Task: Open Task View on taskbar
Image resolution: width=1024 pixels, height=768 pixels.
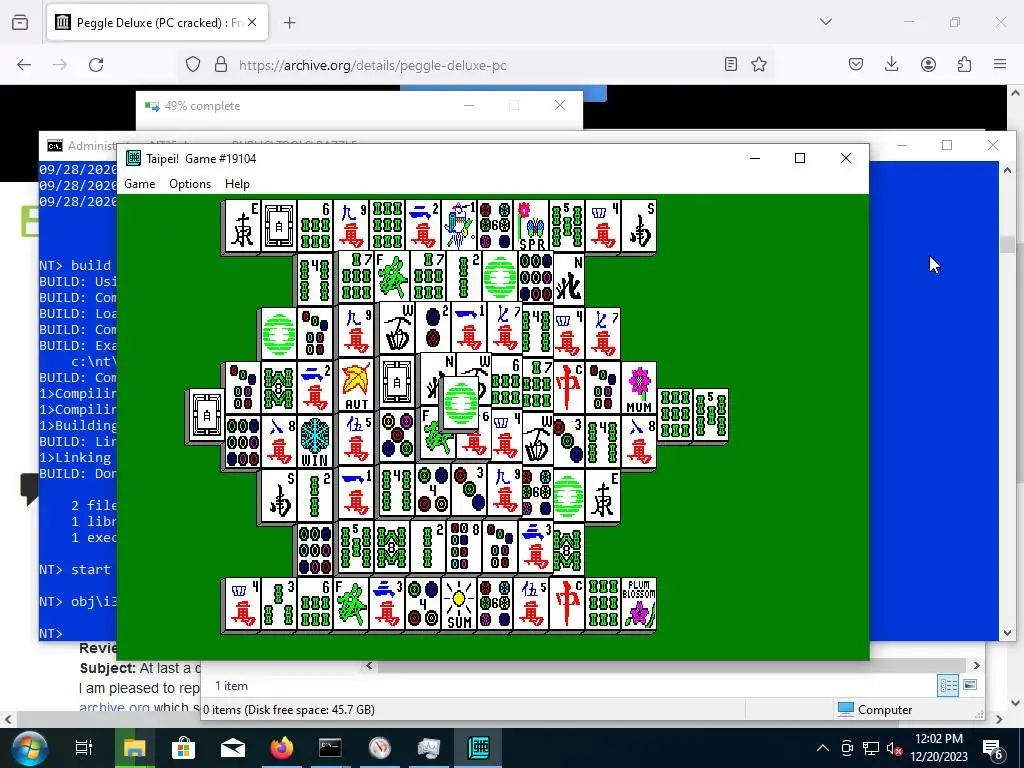Action: pos(84,748)
